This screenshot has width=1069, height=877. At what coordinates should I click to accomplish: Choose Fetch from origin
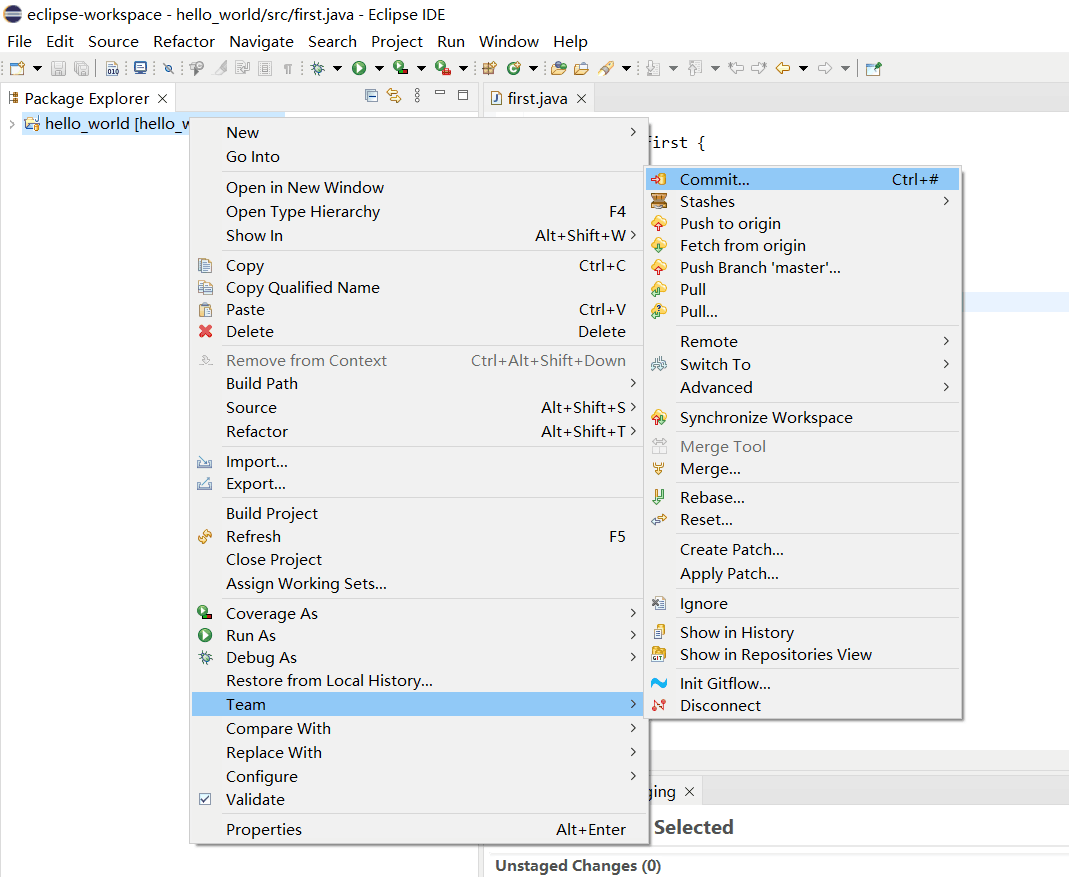click(802, 246)
